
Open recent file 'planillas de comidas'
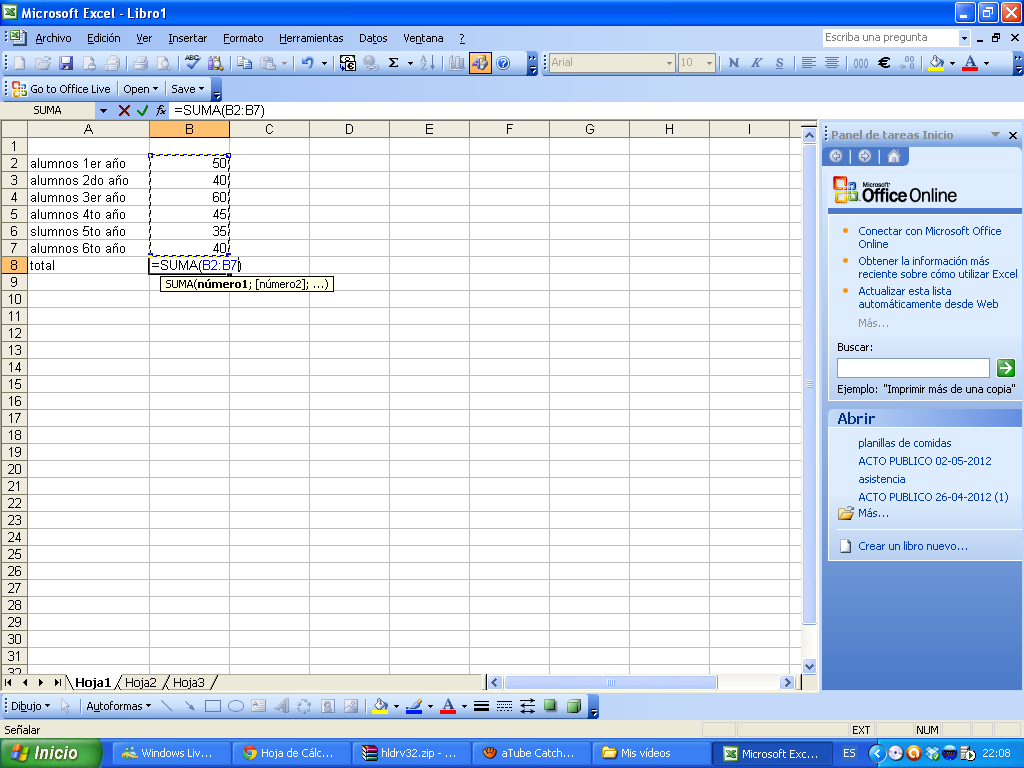click(904, 443)
